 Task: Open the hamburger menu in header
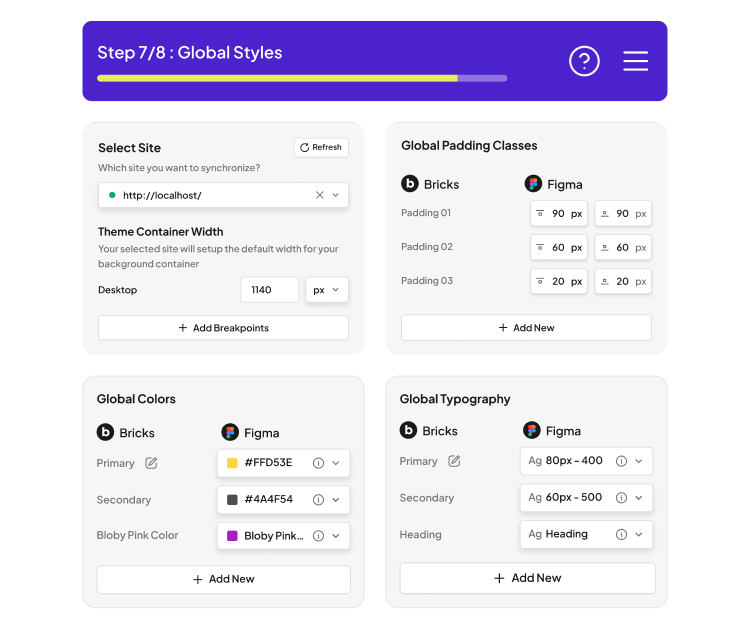pos(636,61)
